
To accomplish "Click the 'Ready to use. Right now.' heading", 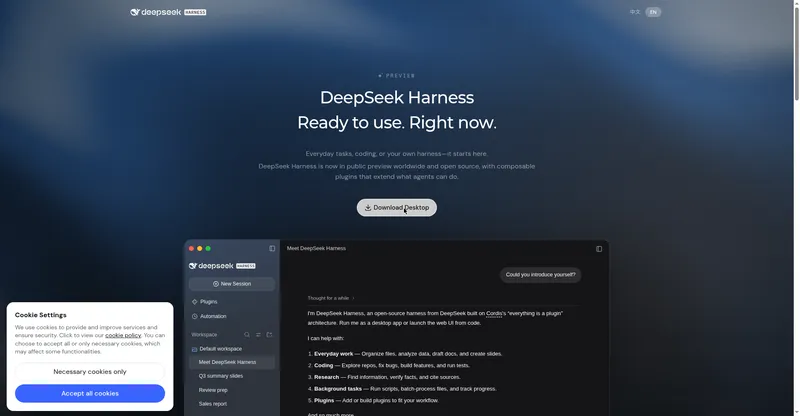I will pyautogui.click(x=397, y=123).
